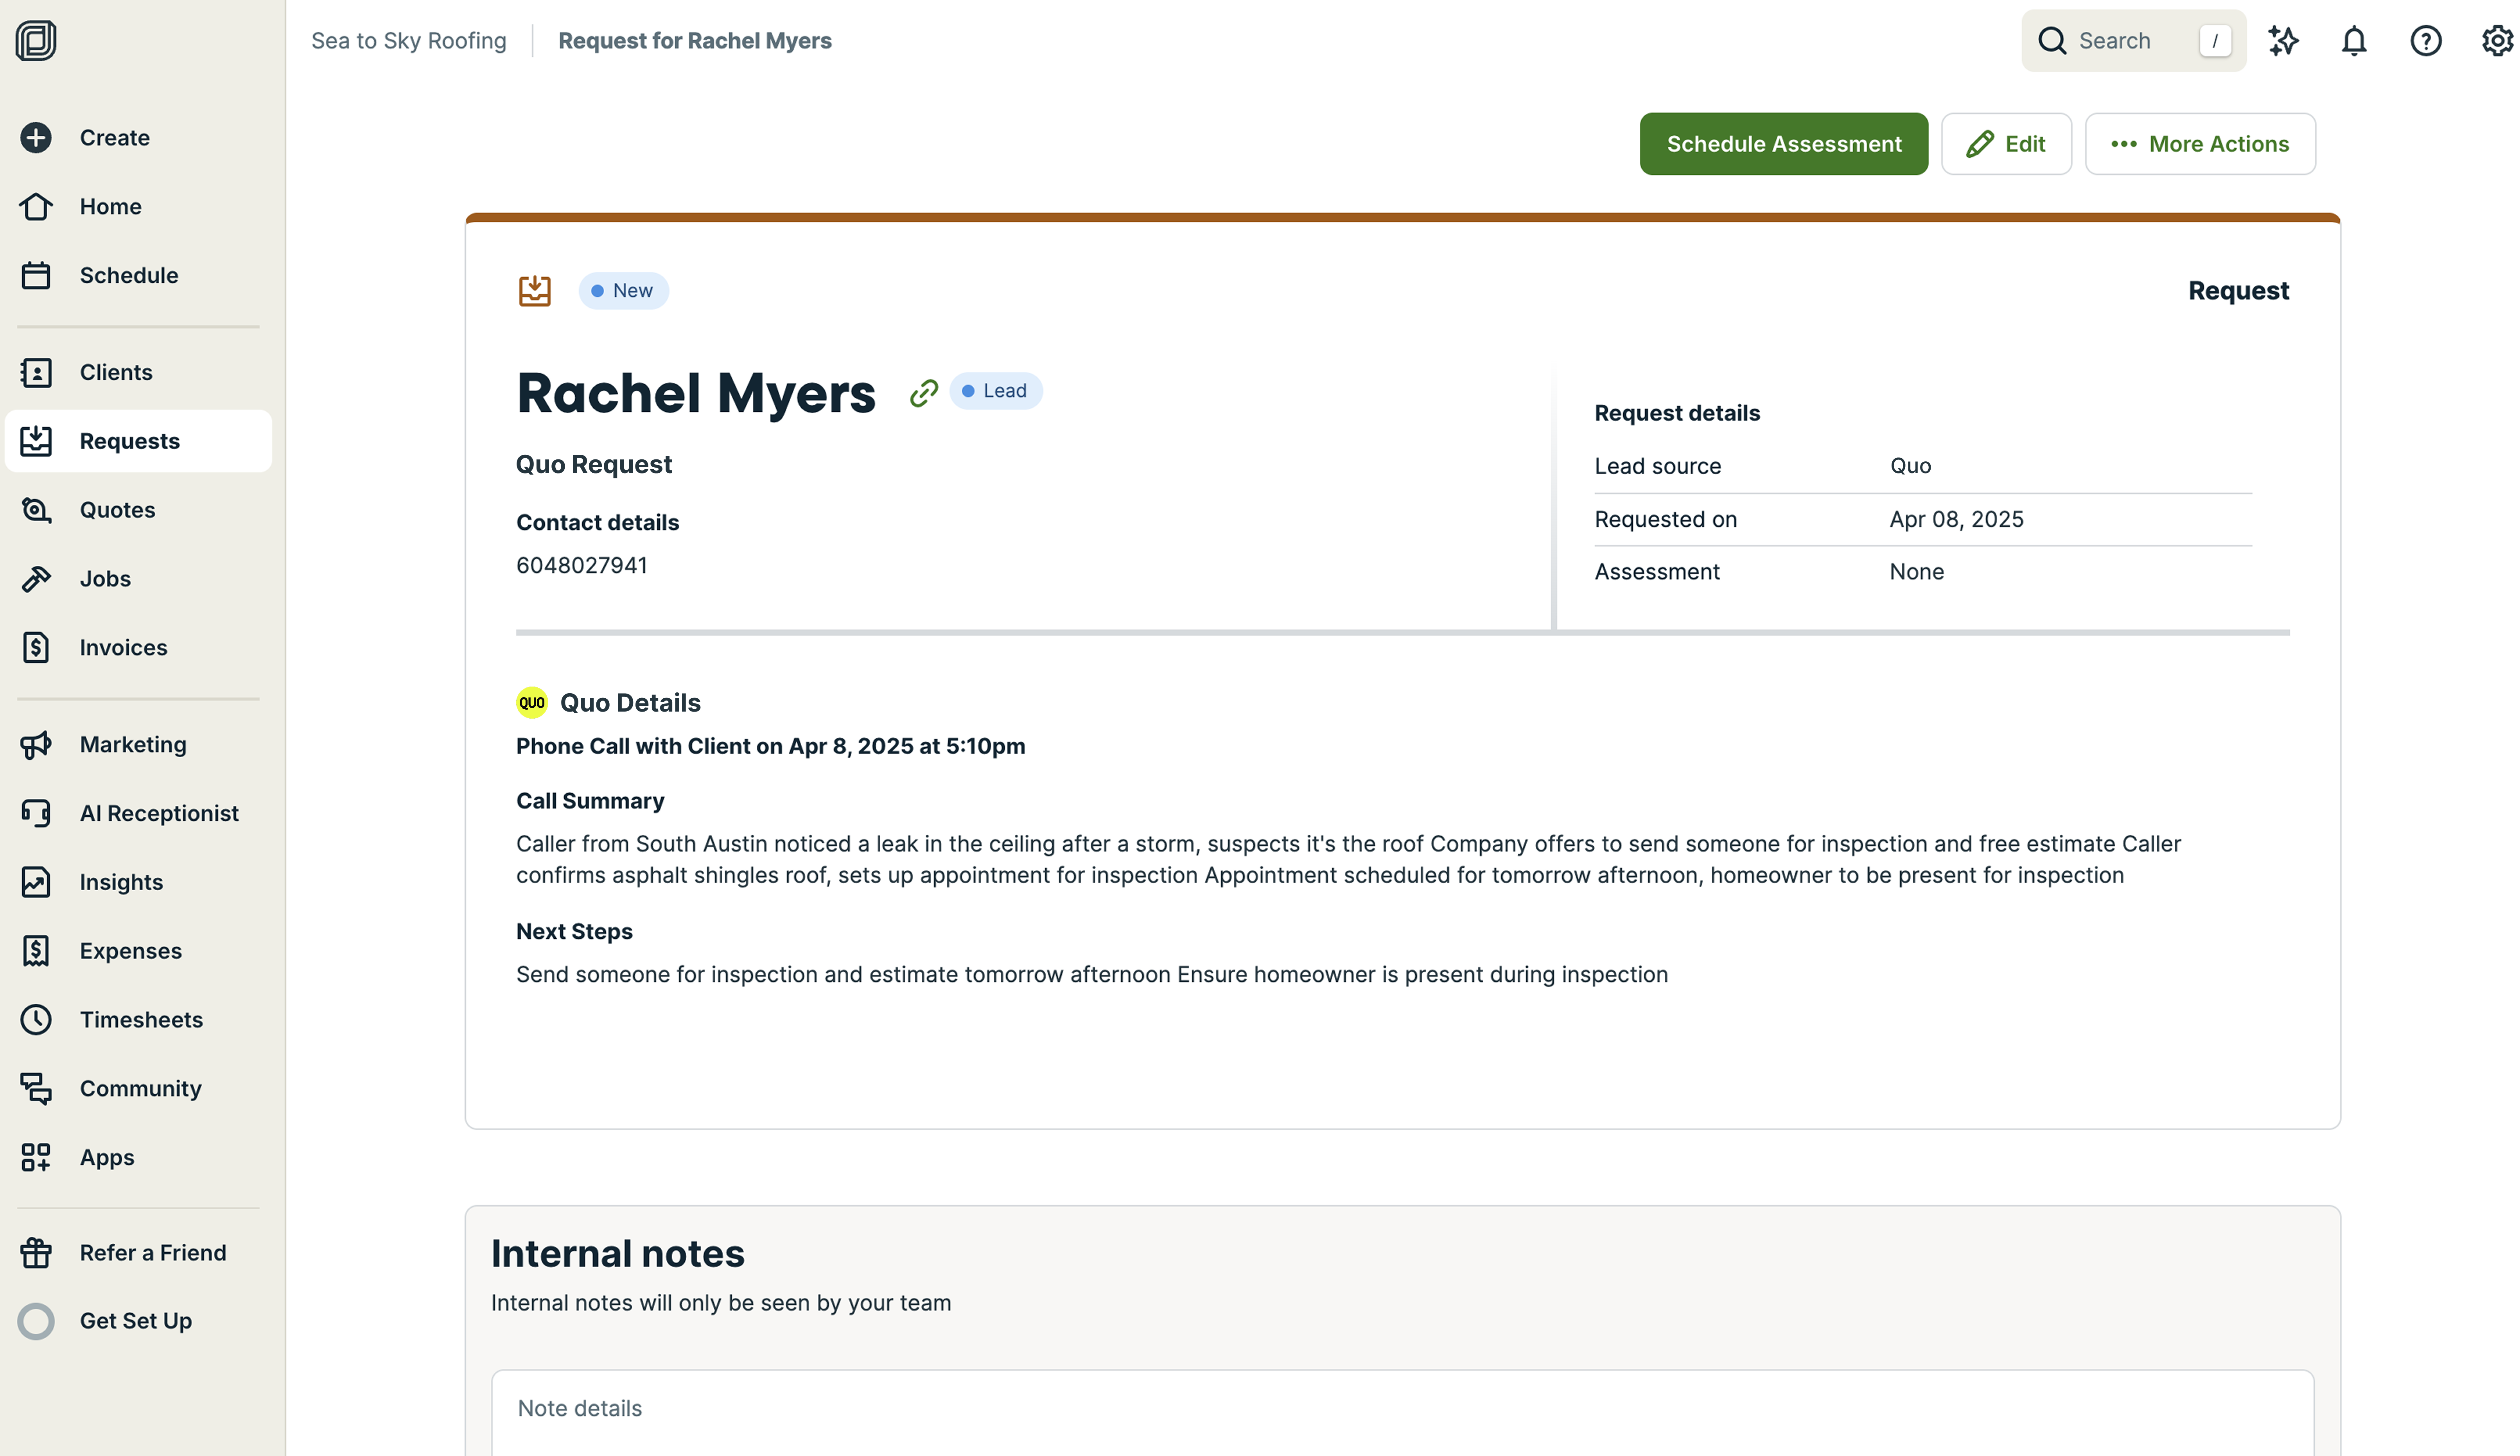Open the Apps section in sidebar
The image size is (2520, 1456).
point(107,1157)
